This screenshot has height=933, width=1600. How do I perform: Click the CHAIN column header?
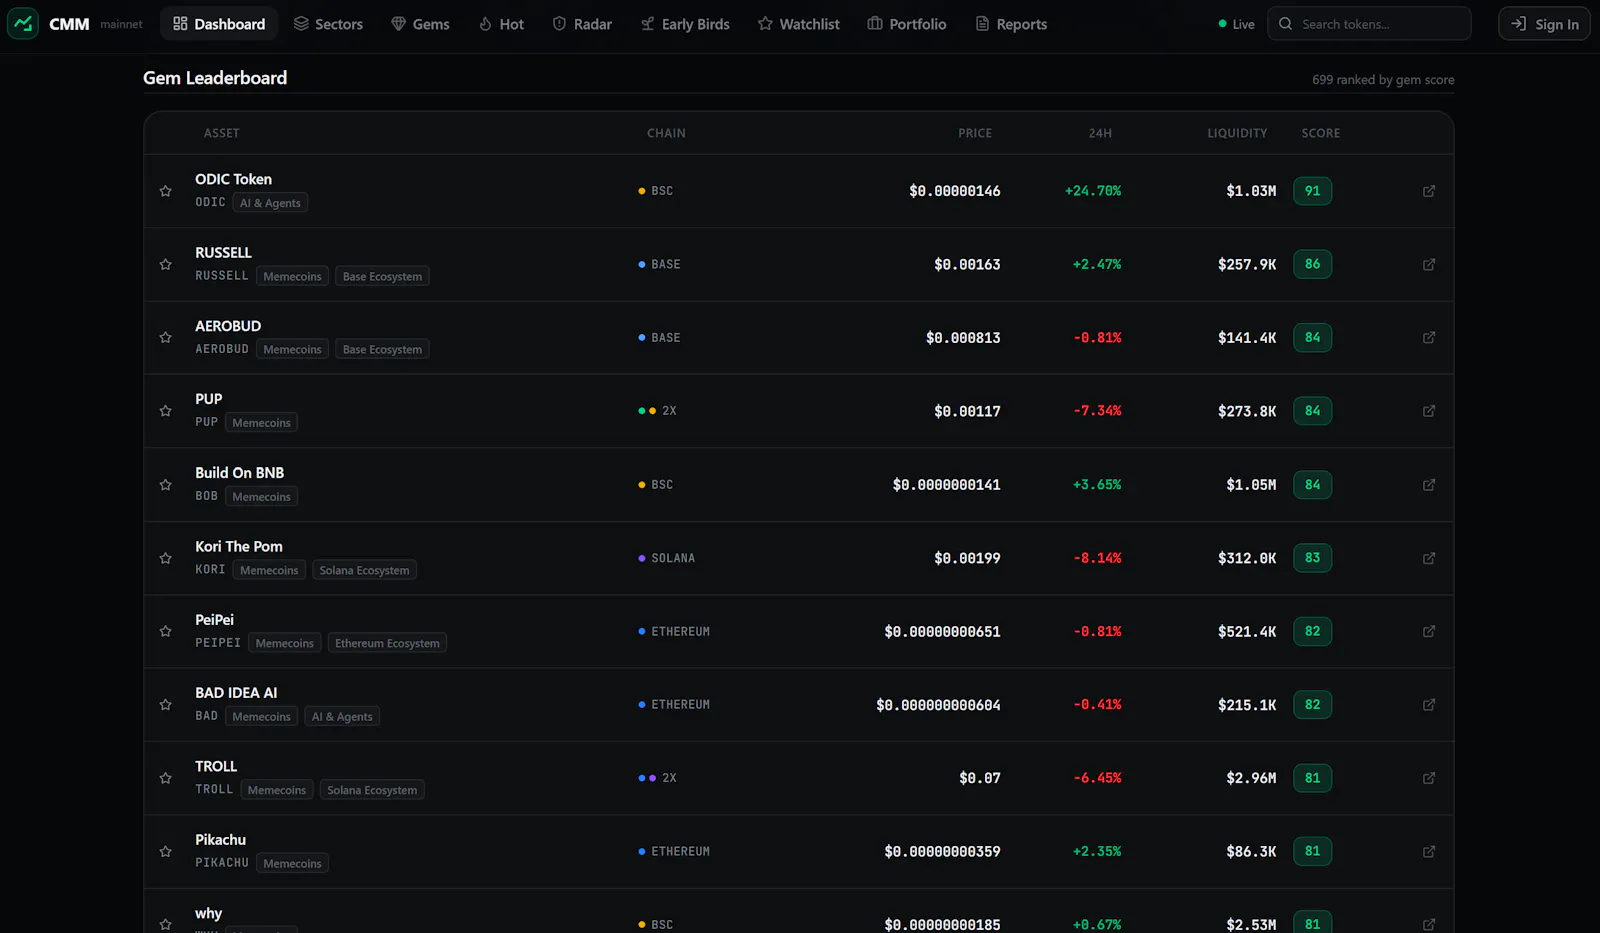[x=666, y=133]
